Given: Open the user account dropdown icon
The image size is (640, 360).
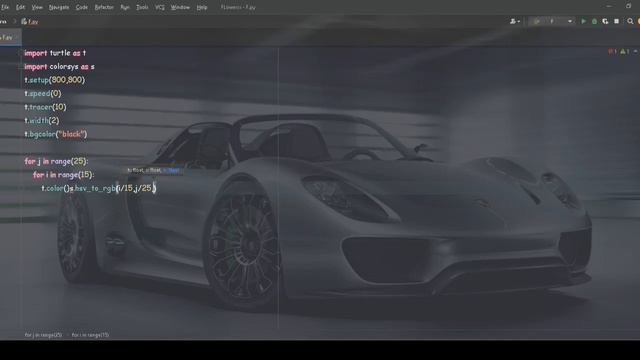Looking at the screenshot, I should click(x=515, y=21).
